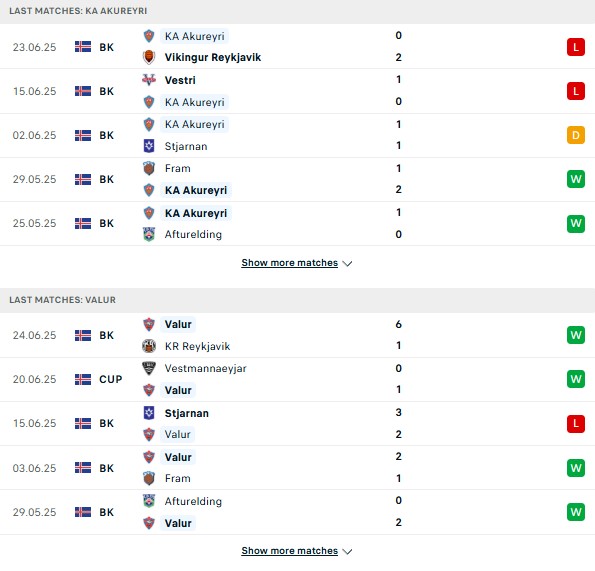Expand more matches under Valur section
The width and height of the screenshot is (595, 571).
click(290, 551)
